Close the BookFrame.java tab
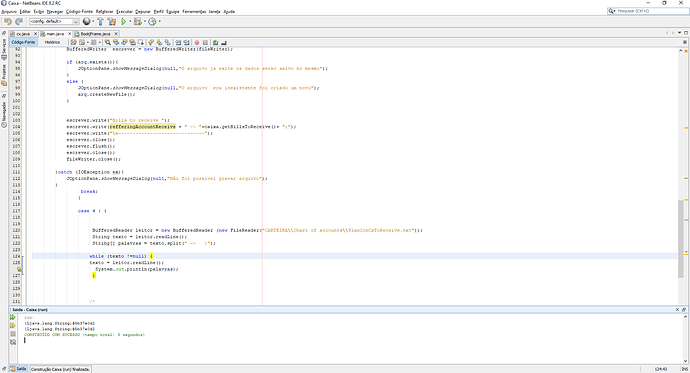 [x=116, y=34]
